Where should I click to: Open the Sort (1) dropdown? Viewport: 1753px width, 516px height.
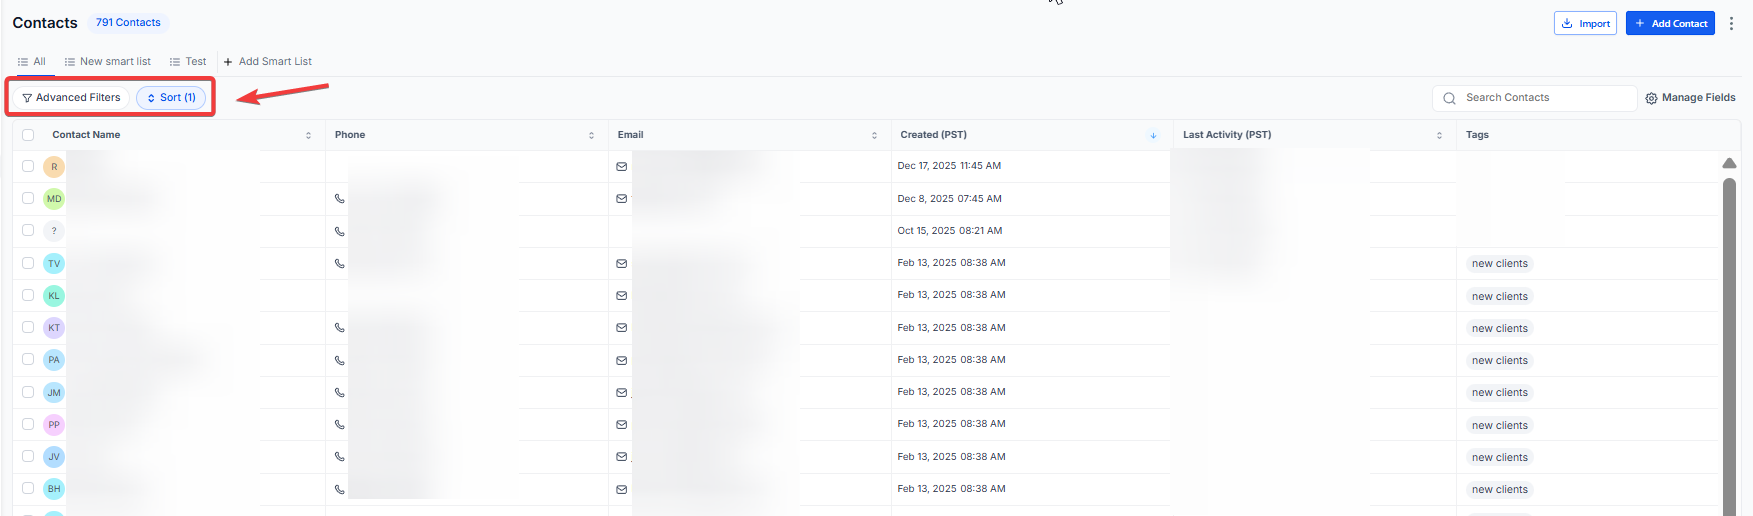(x=171, y=98)
